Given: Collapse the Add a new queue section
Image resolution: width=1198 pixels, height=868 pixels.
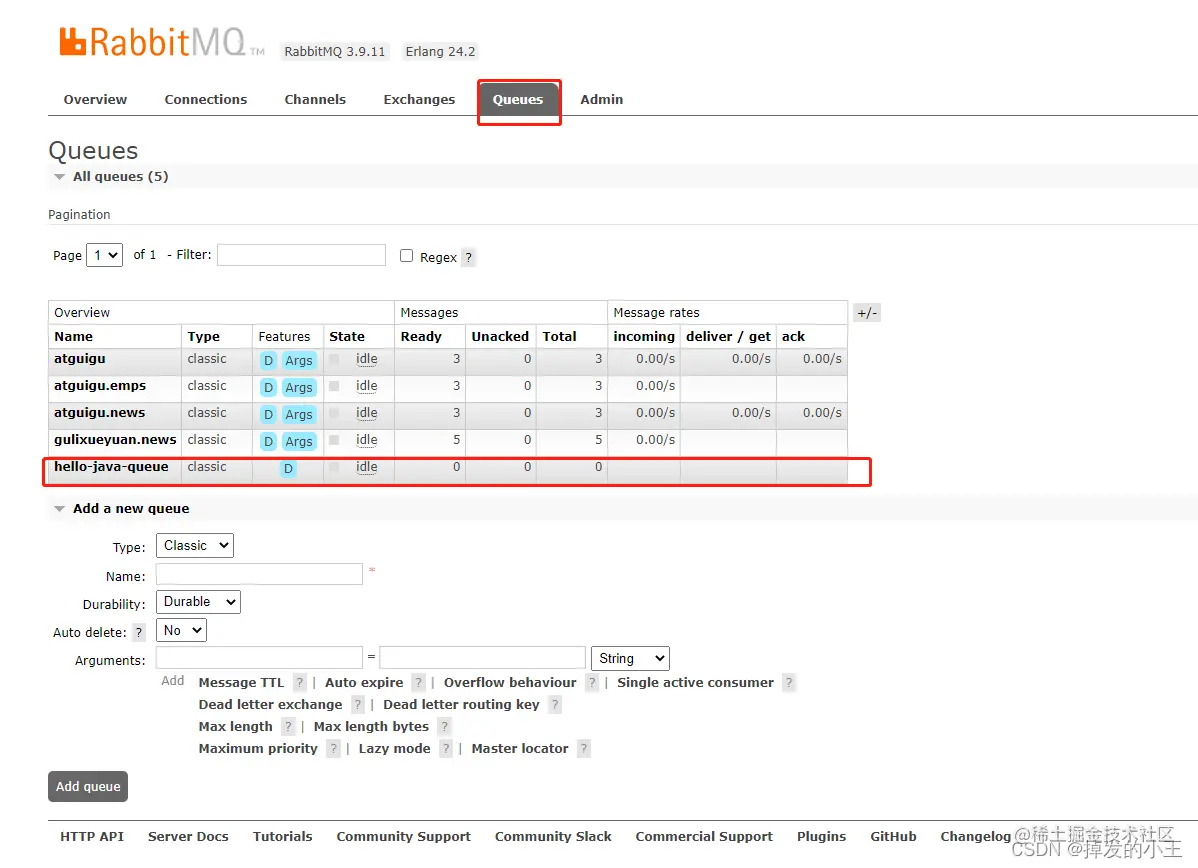Looking at the screenshot, I should [60, 509].
